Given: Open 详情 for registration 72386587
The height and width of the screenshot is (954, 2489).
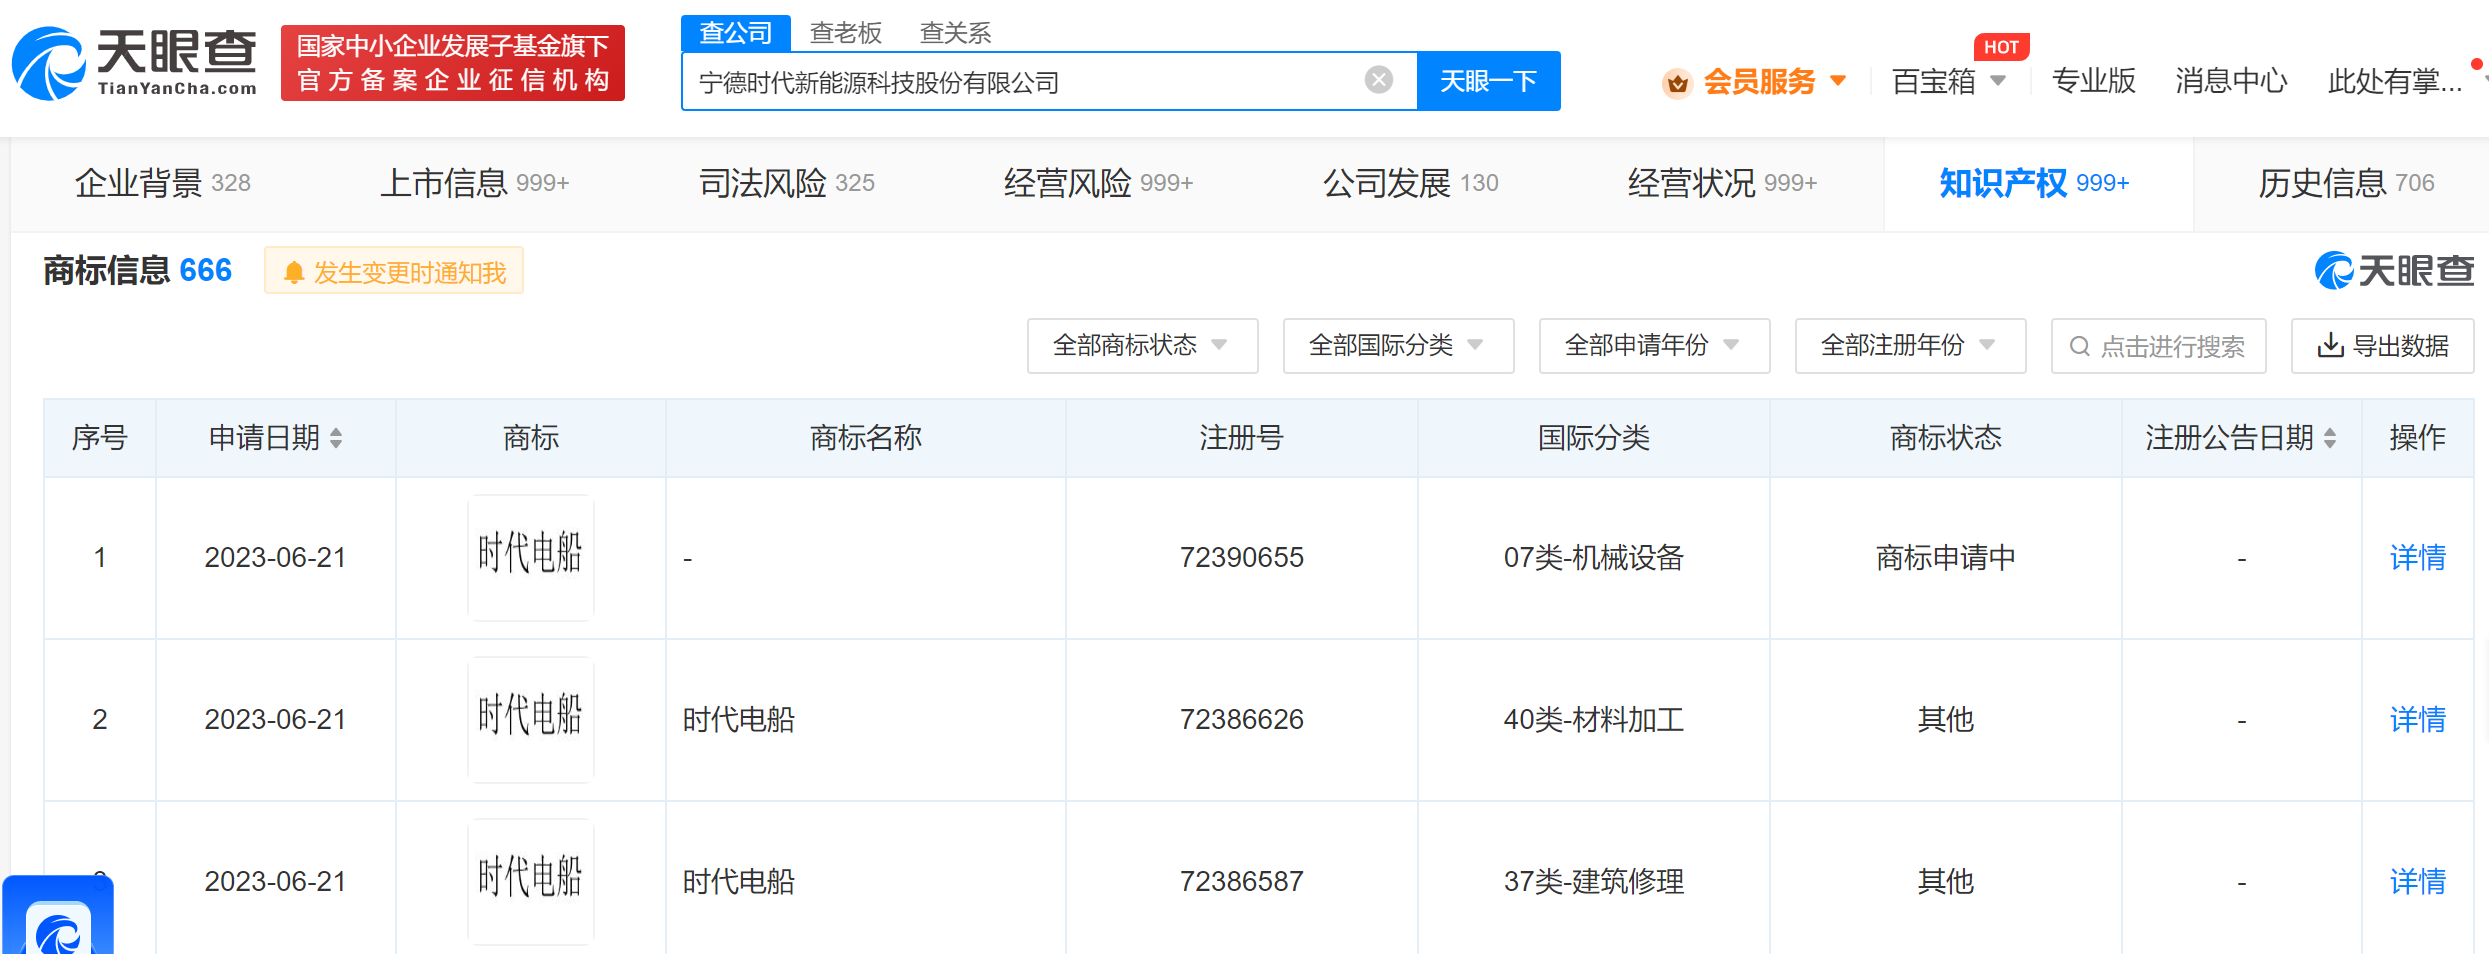Looking at the screenshot, I should coord(2417,881).
